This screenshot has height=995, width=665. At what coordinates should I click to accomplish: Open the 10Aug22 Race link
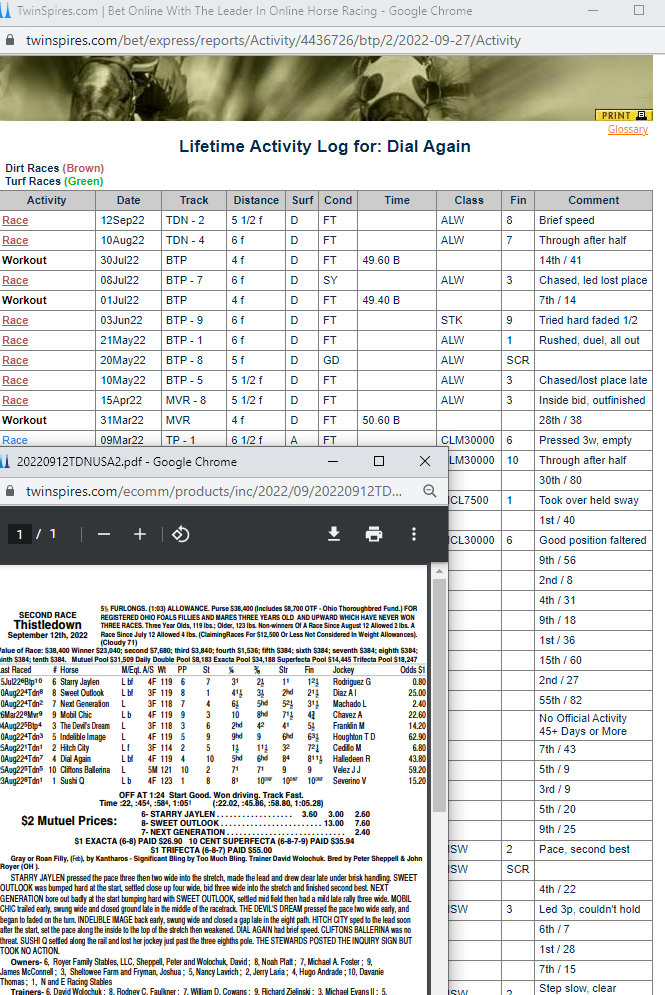click(15, 241)
